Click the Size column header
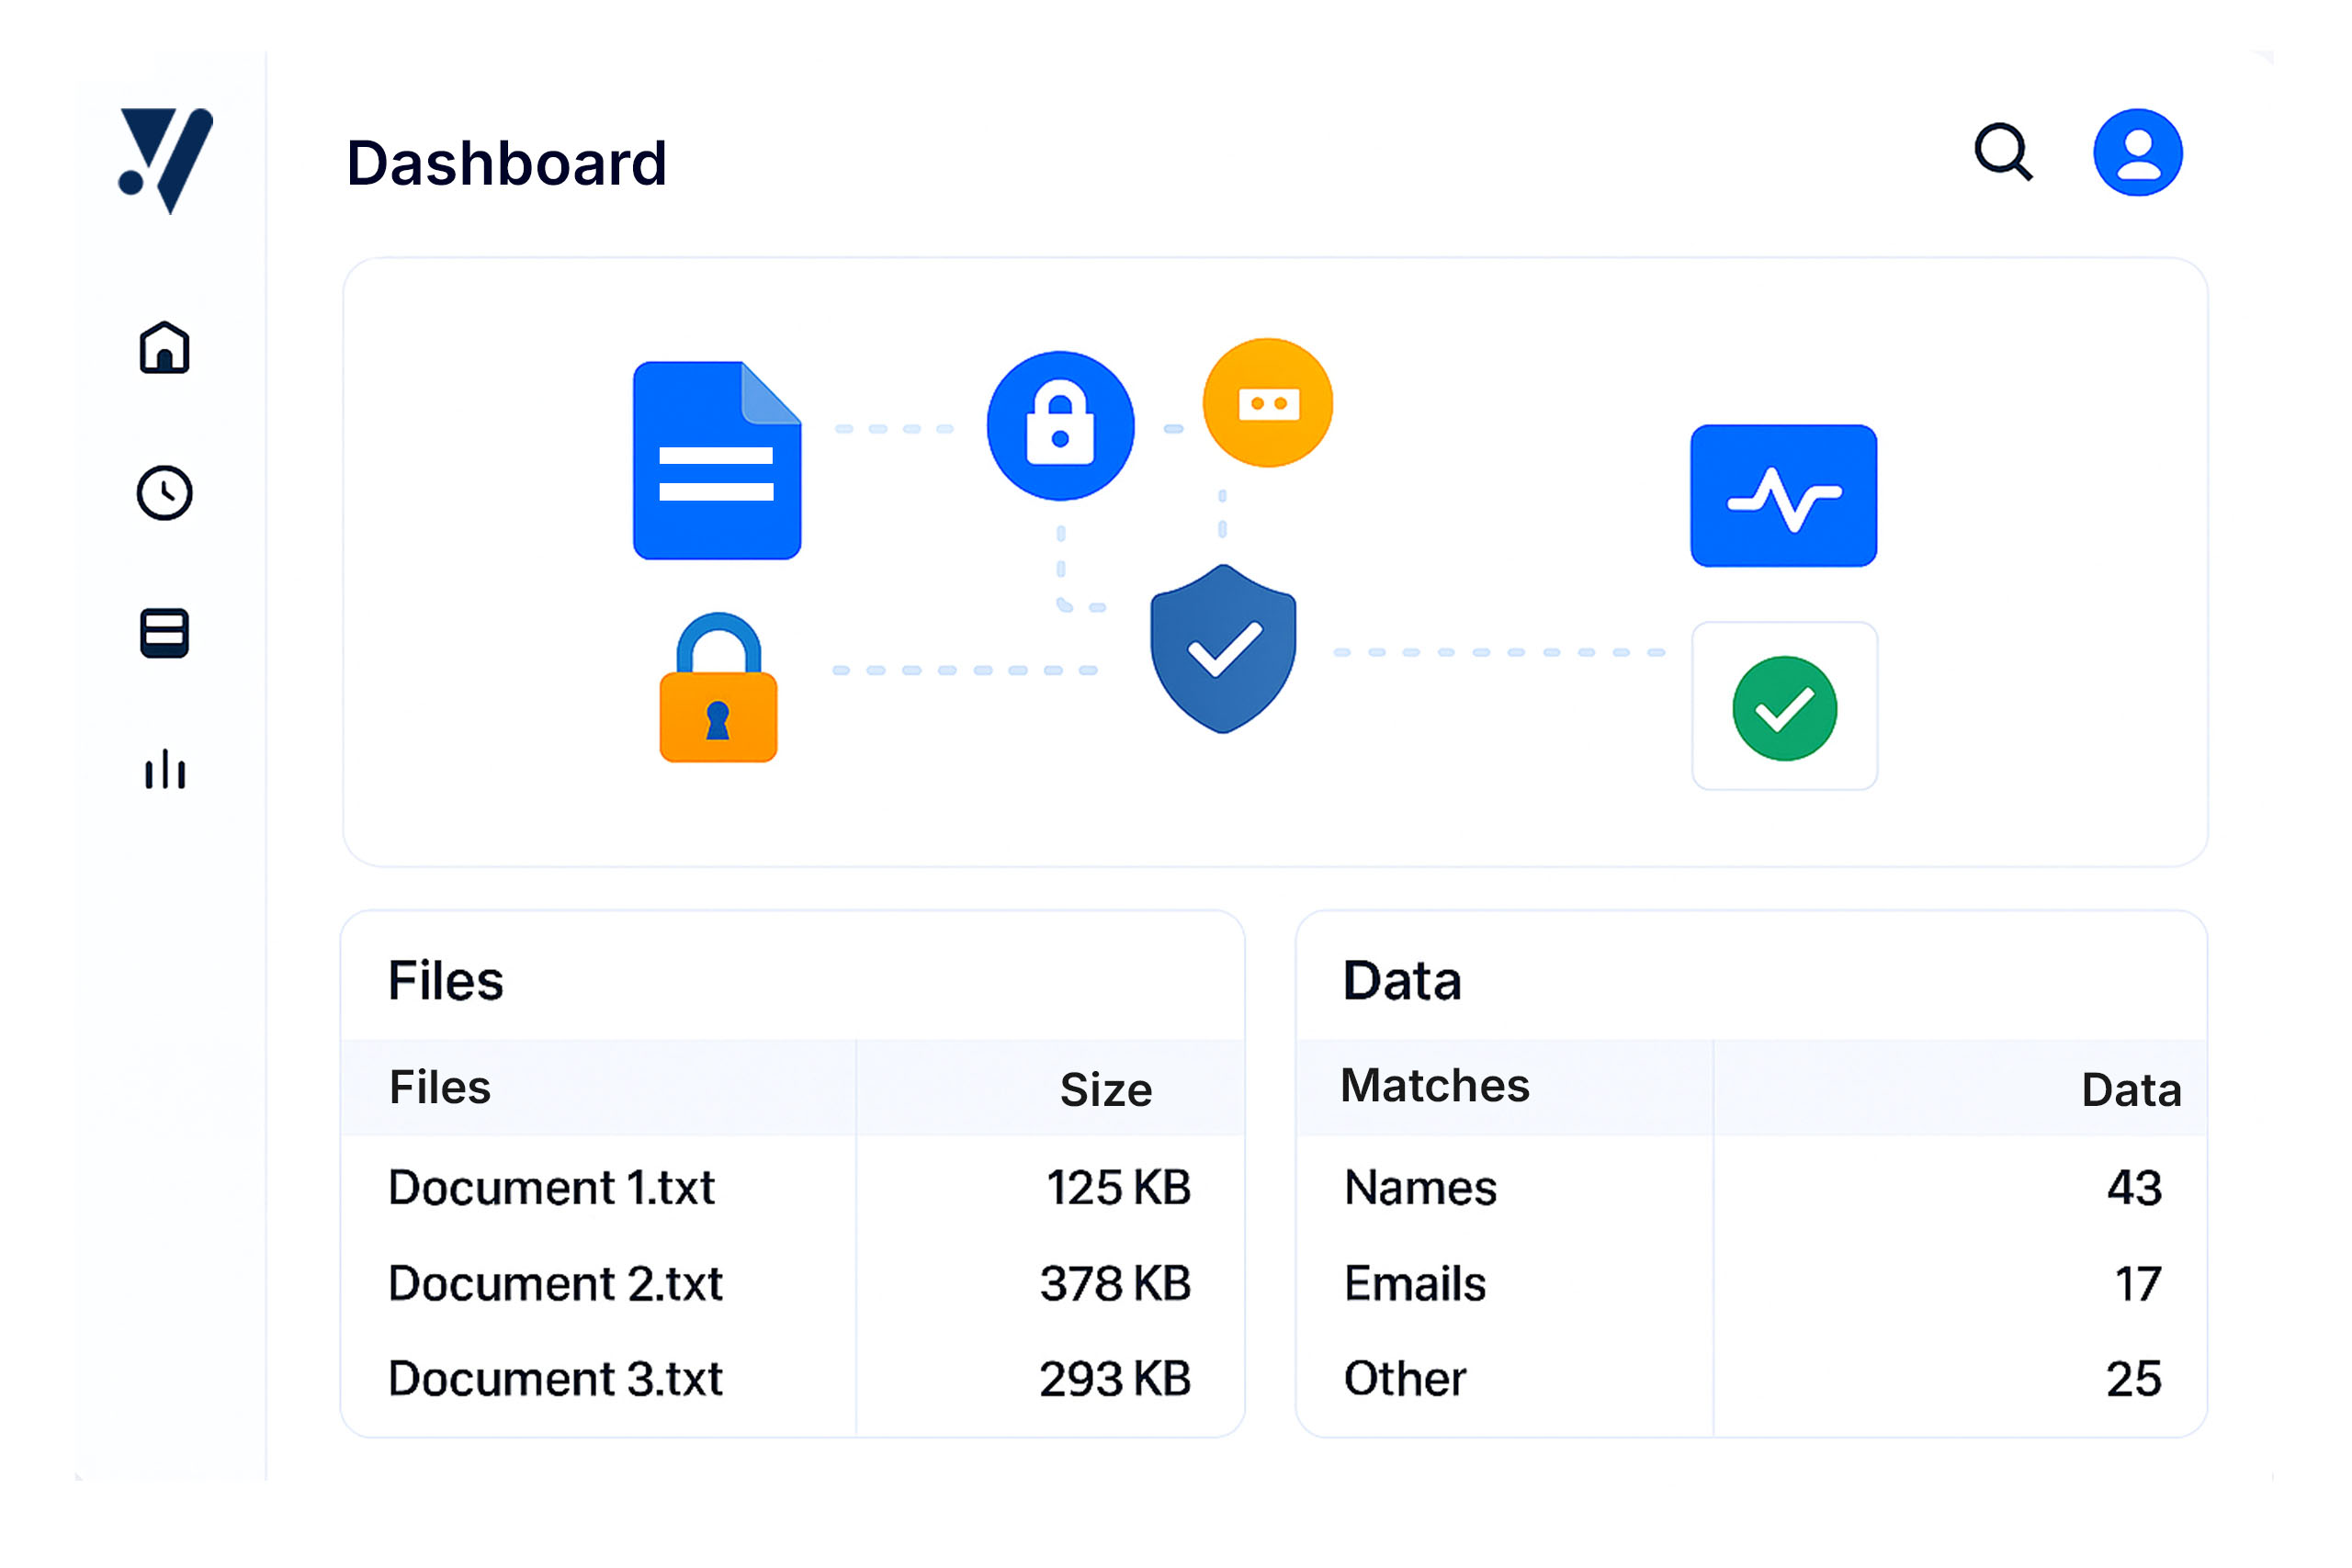The width and height of the screenshot is (2352, 1568). pyautogui.click(x=1105, y=1090)
